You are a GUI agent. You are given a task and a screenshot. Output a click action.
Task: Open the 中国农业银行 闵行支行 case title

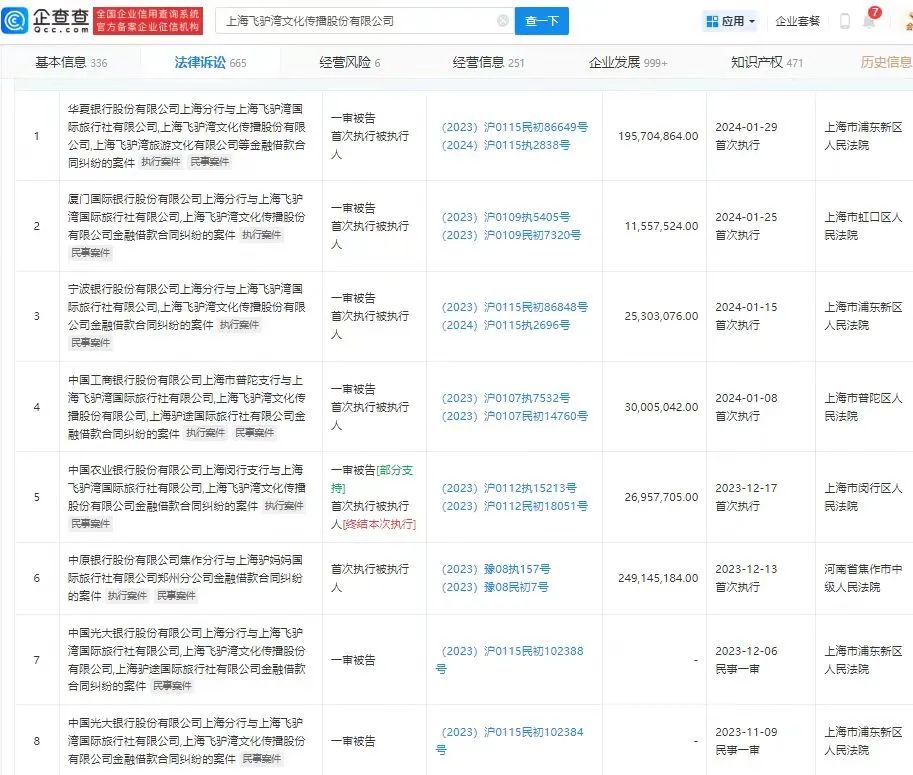tap(186, 488)
